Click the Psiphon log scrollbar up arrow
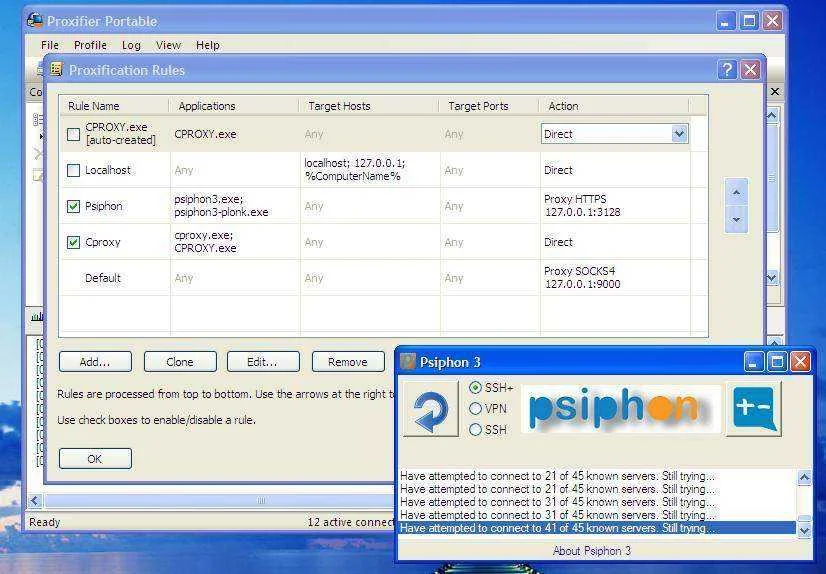This screenshot has height=574, width=826. (x=804, y=477)
